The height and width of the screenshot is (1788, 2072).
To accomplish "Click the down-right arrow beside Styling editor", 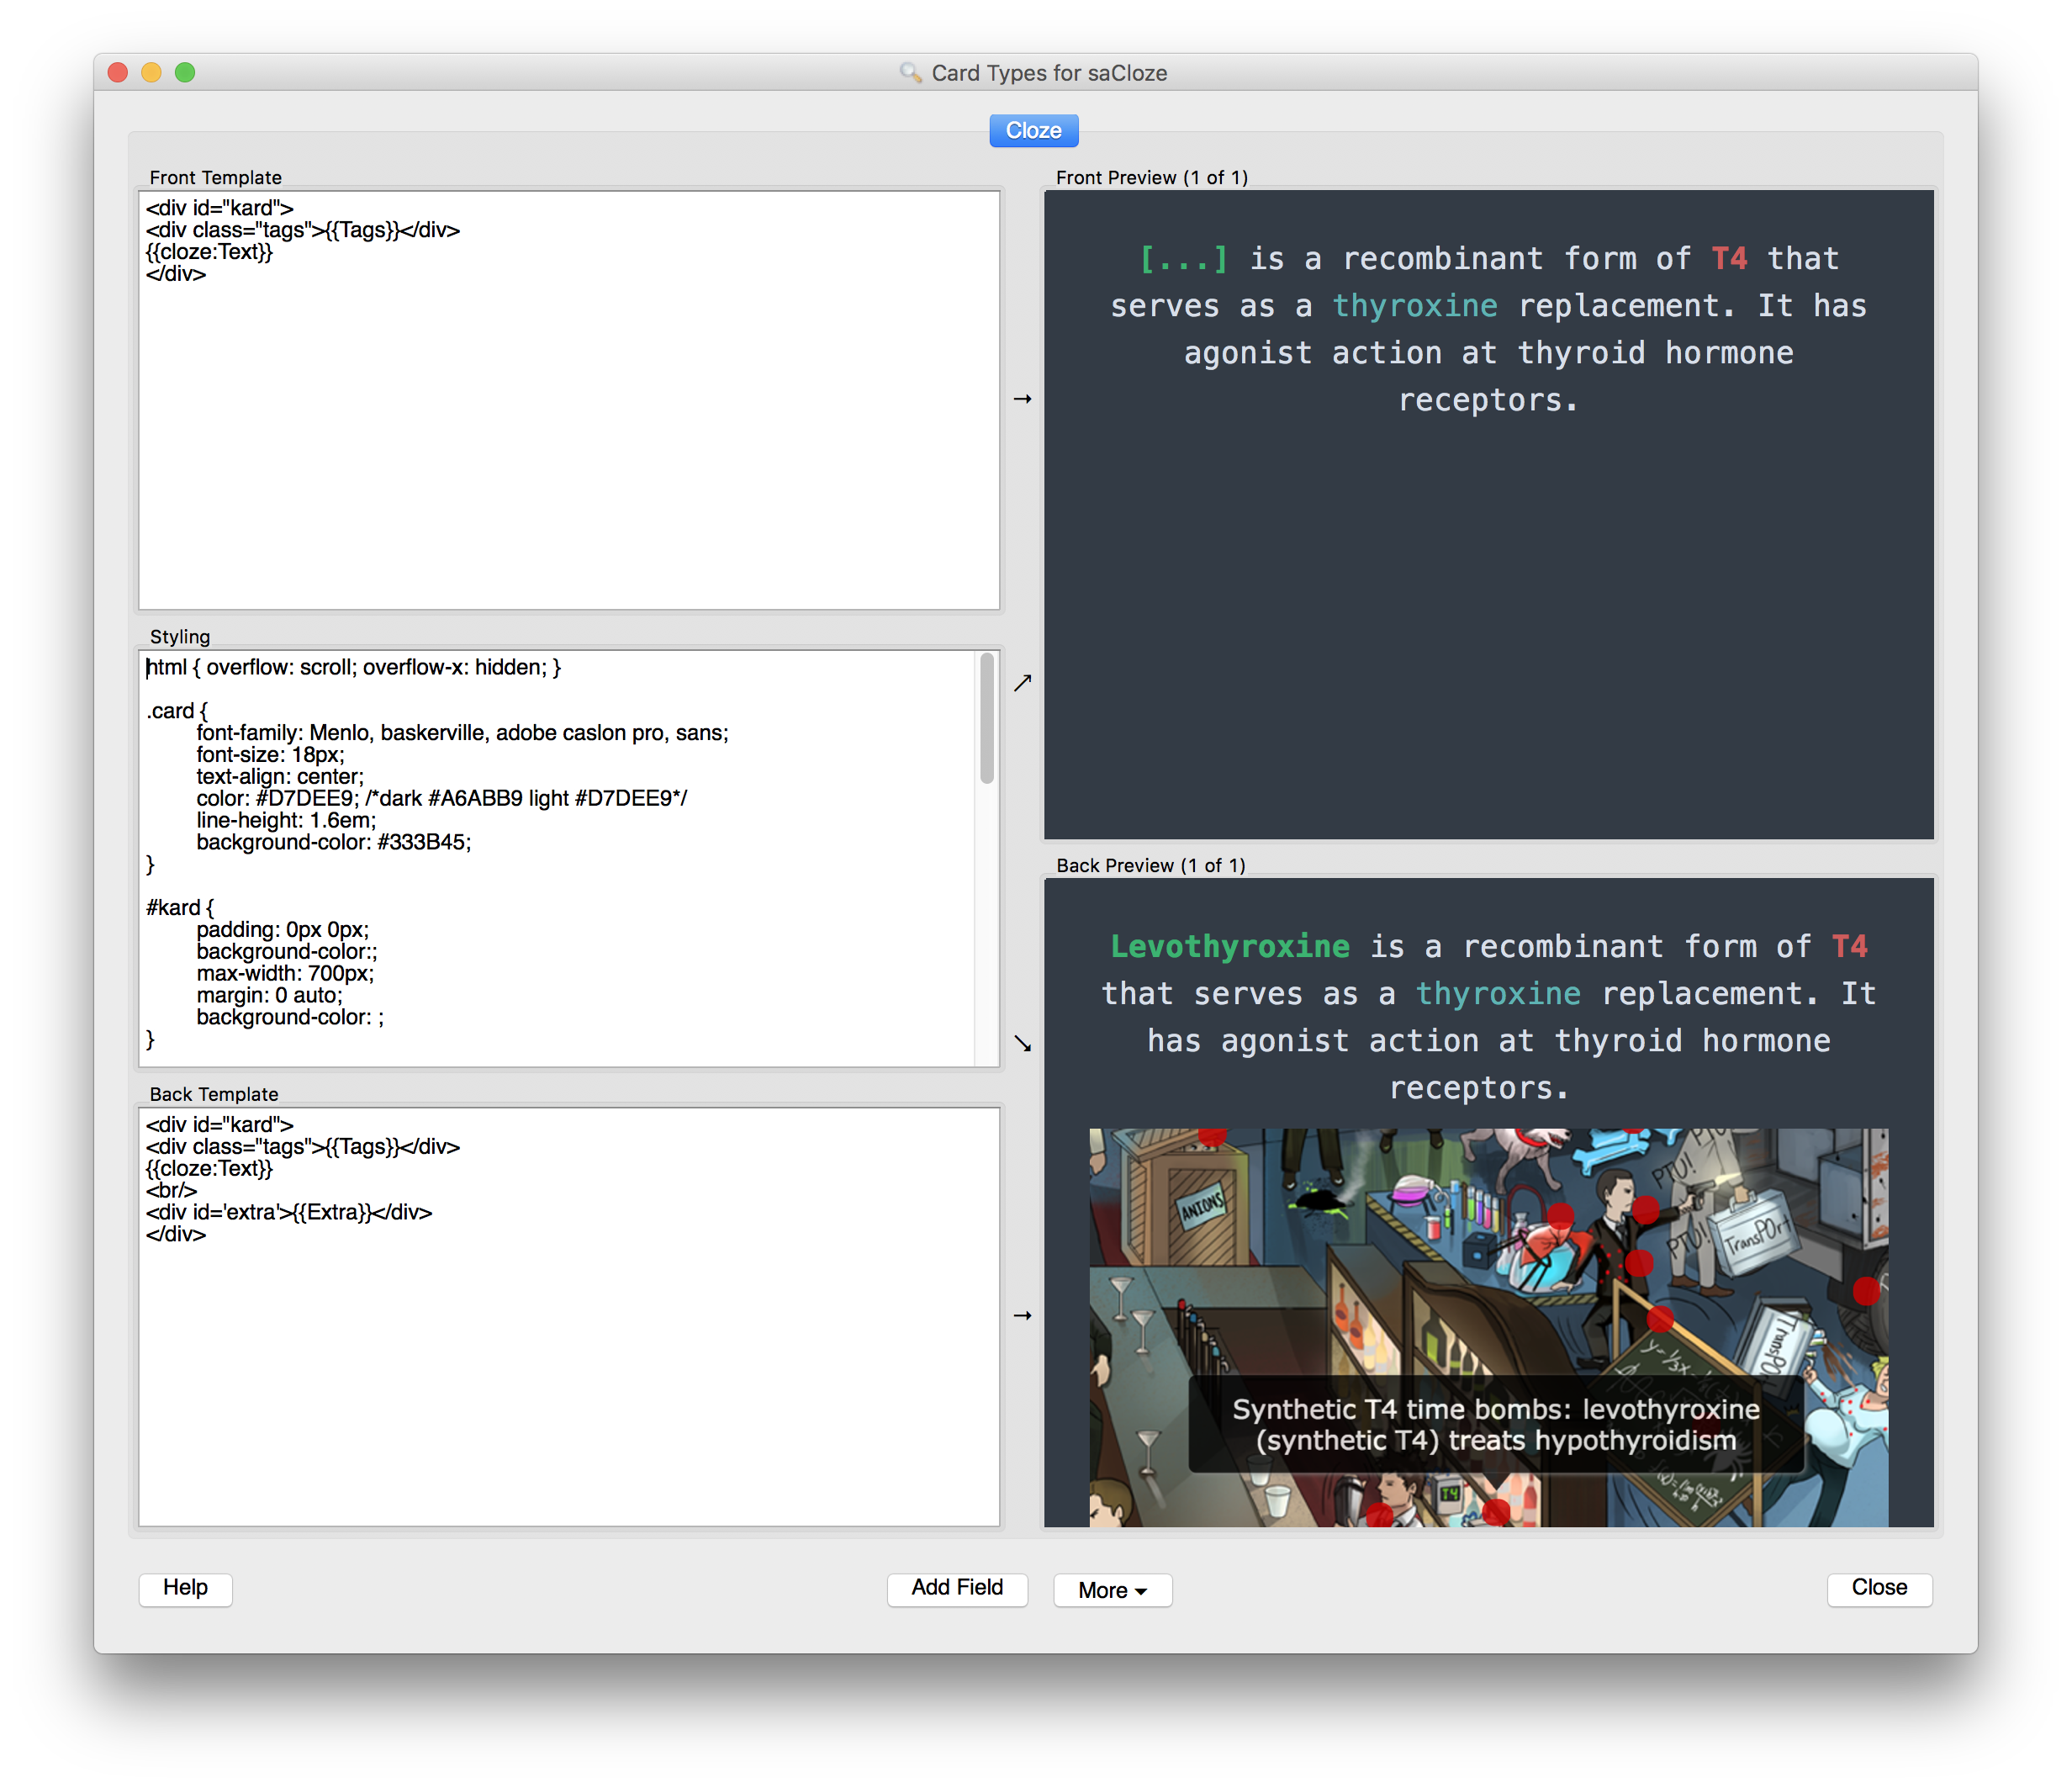I will (x=1022, y=1043).
